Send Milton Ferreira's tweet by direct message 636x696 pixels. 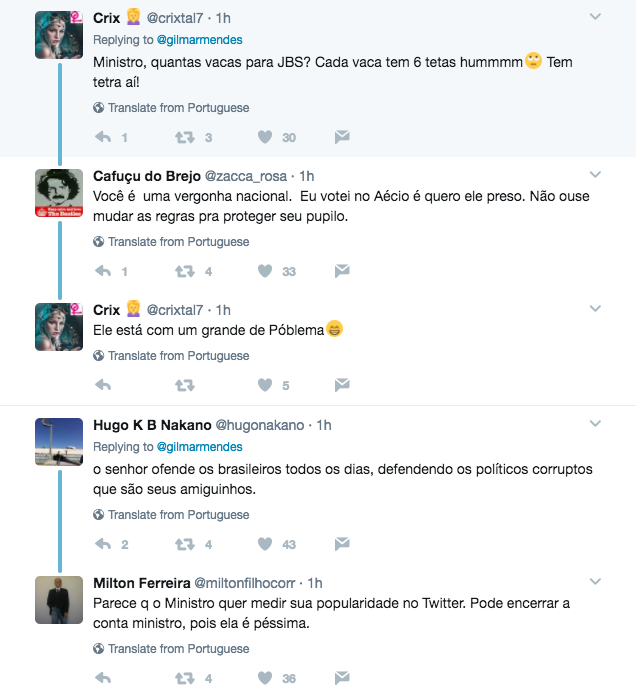click(x=341, y=678)
